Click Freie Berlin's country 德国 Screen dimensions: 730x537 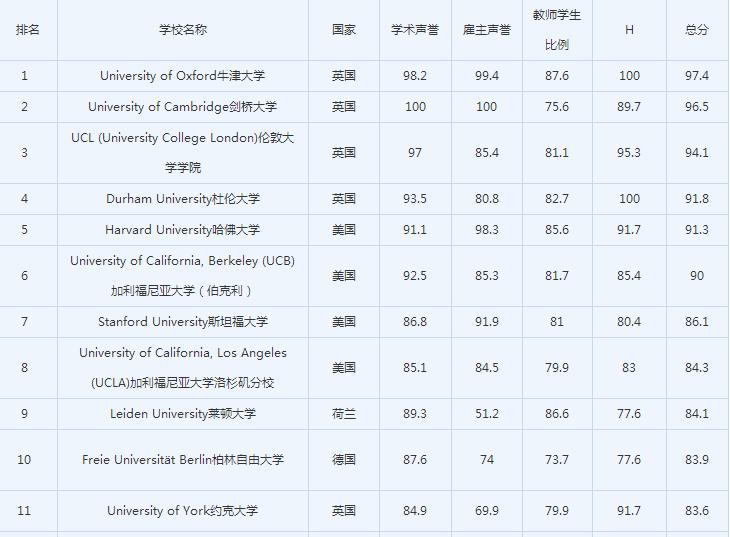click(x=344, y=460)
